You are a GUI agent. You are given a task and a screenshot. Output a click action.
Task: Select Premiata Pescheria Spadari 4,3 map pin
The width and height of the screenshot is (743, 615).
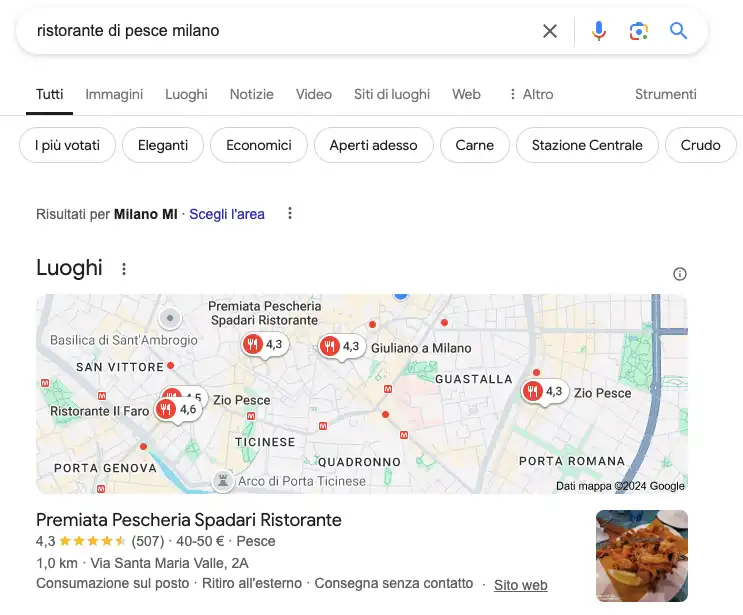[264, 344]
